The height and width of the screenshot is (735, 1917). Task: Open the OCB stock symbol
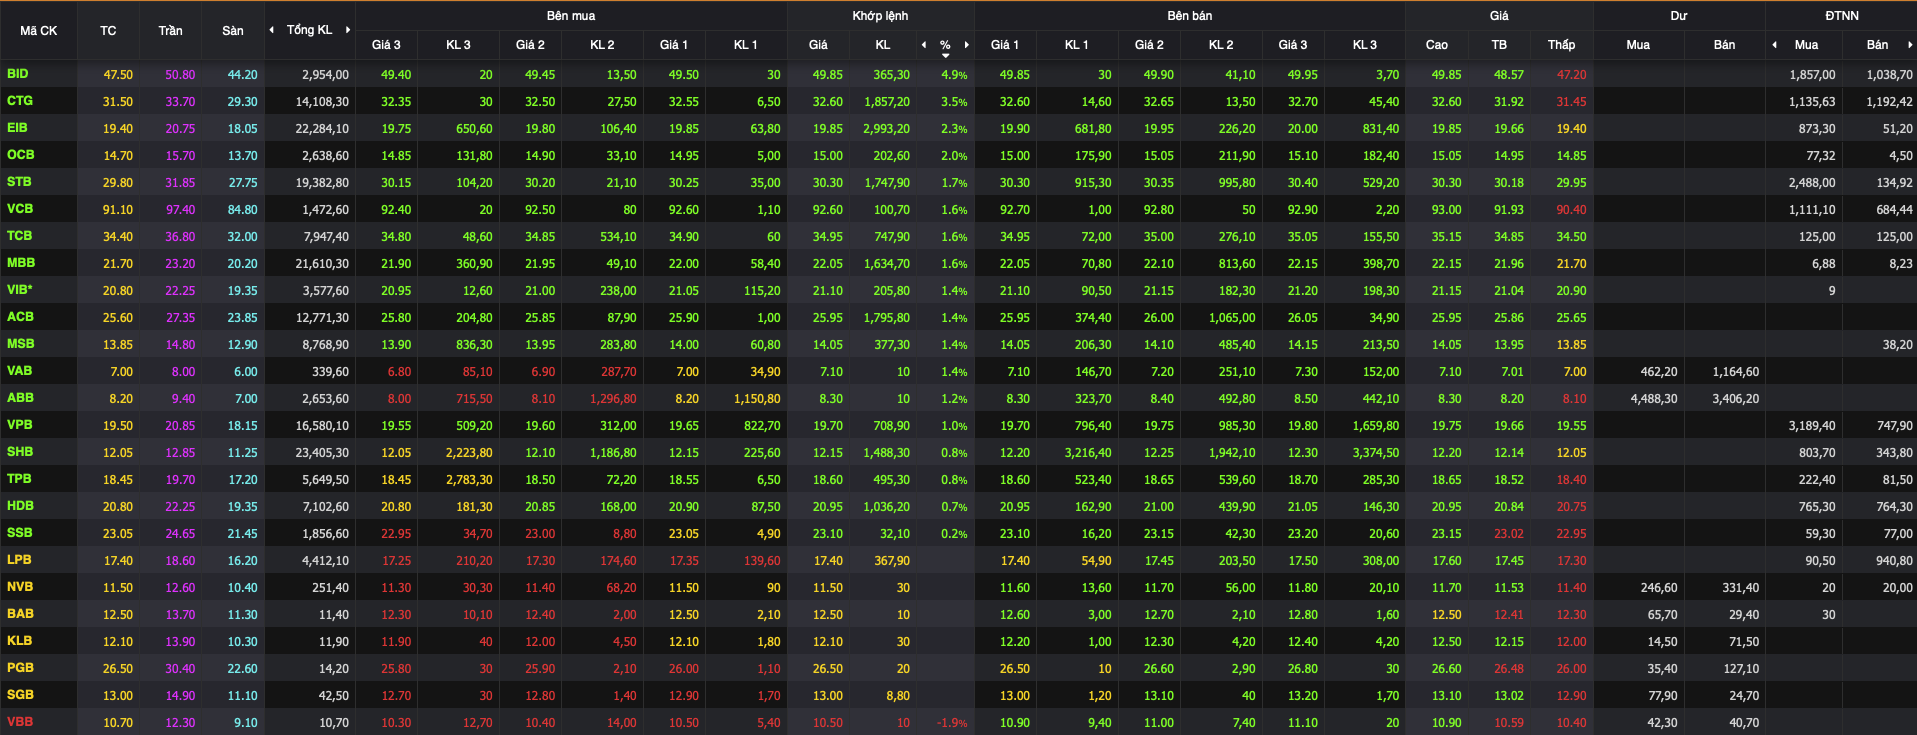[x=20, y=155]
